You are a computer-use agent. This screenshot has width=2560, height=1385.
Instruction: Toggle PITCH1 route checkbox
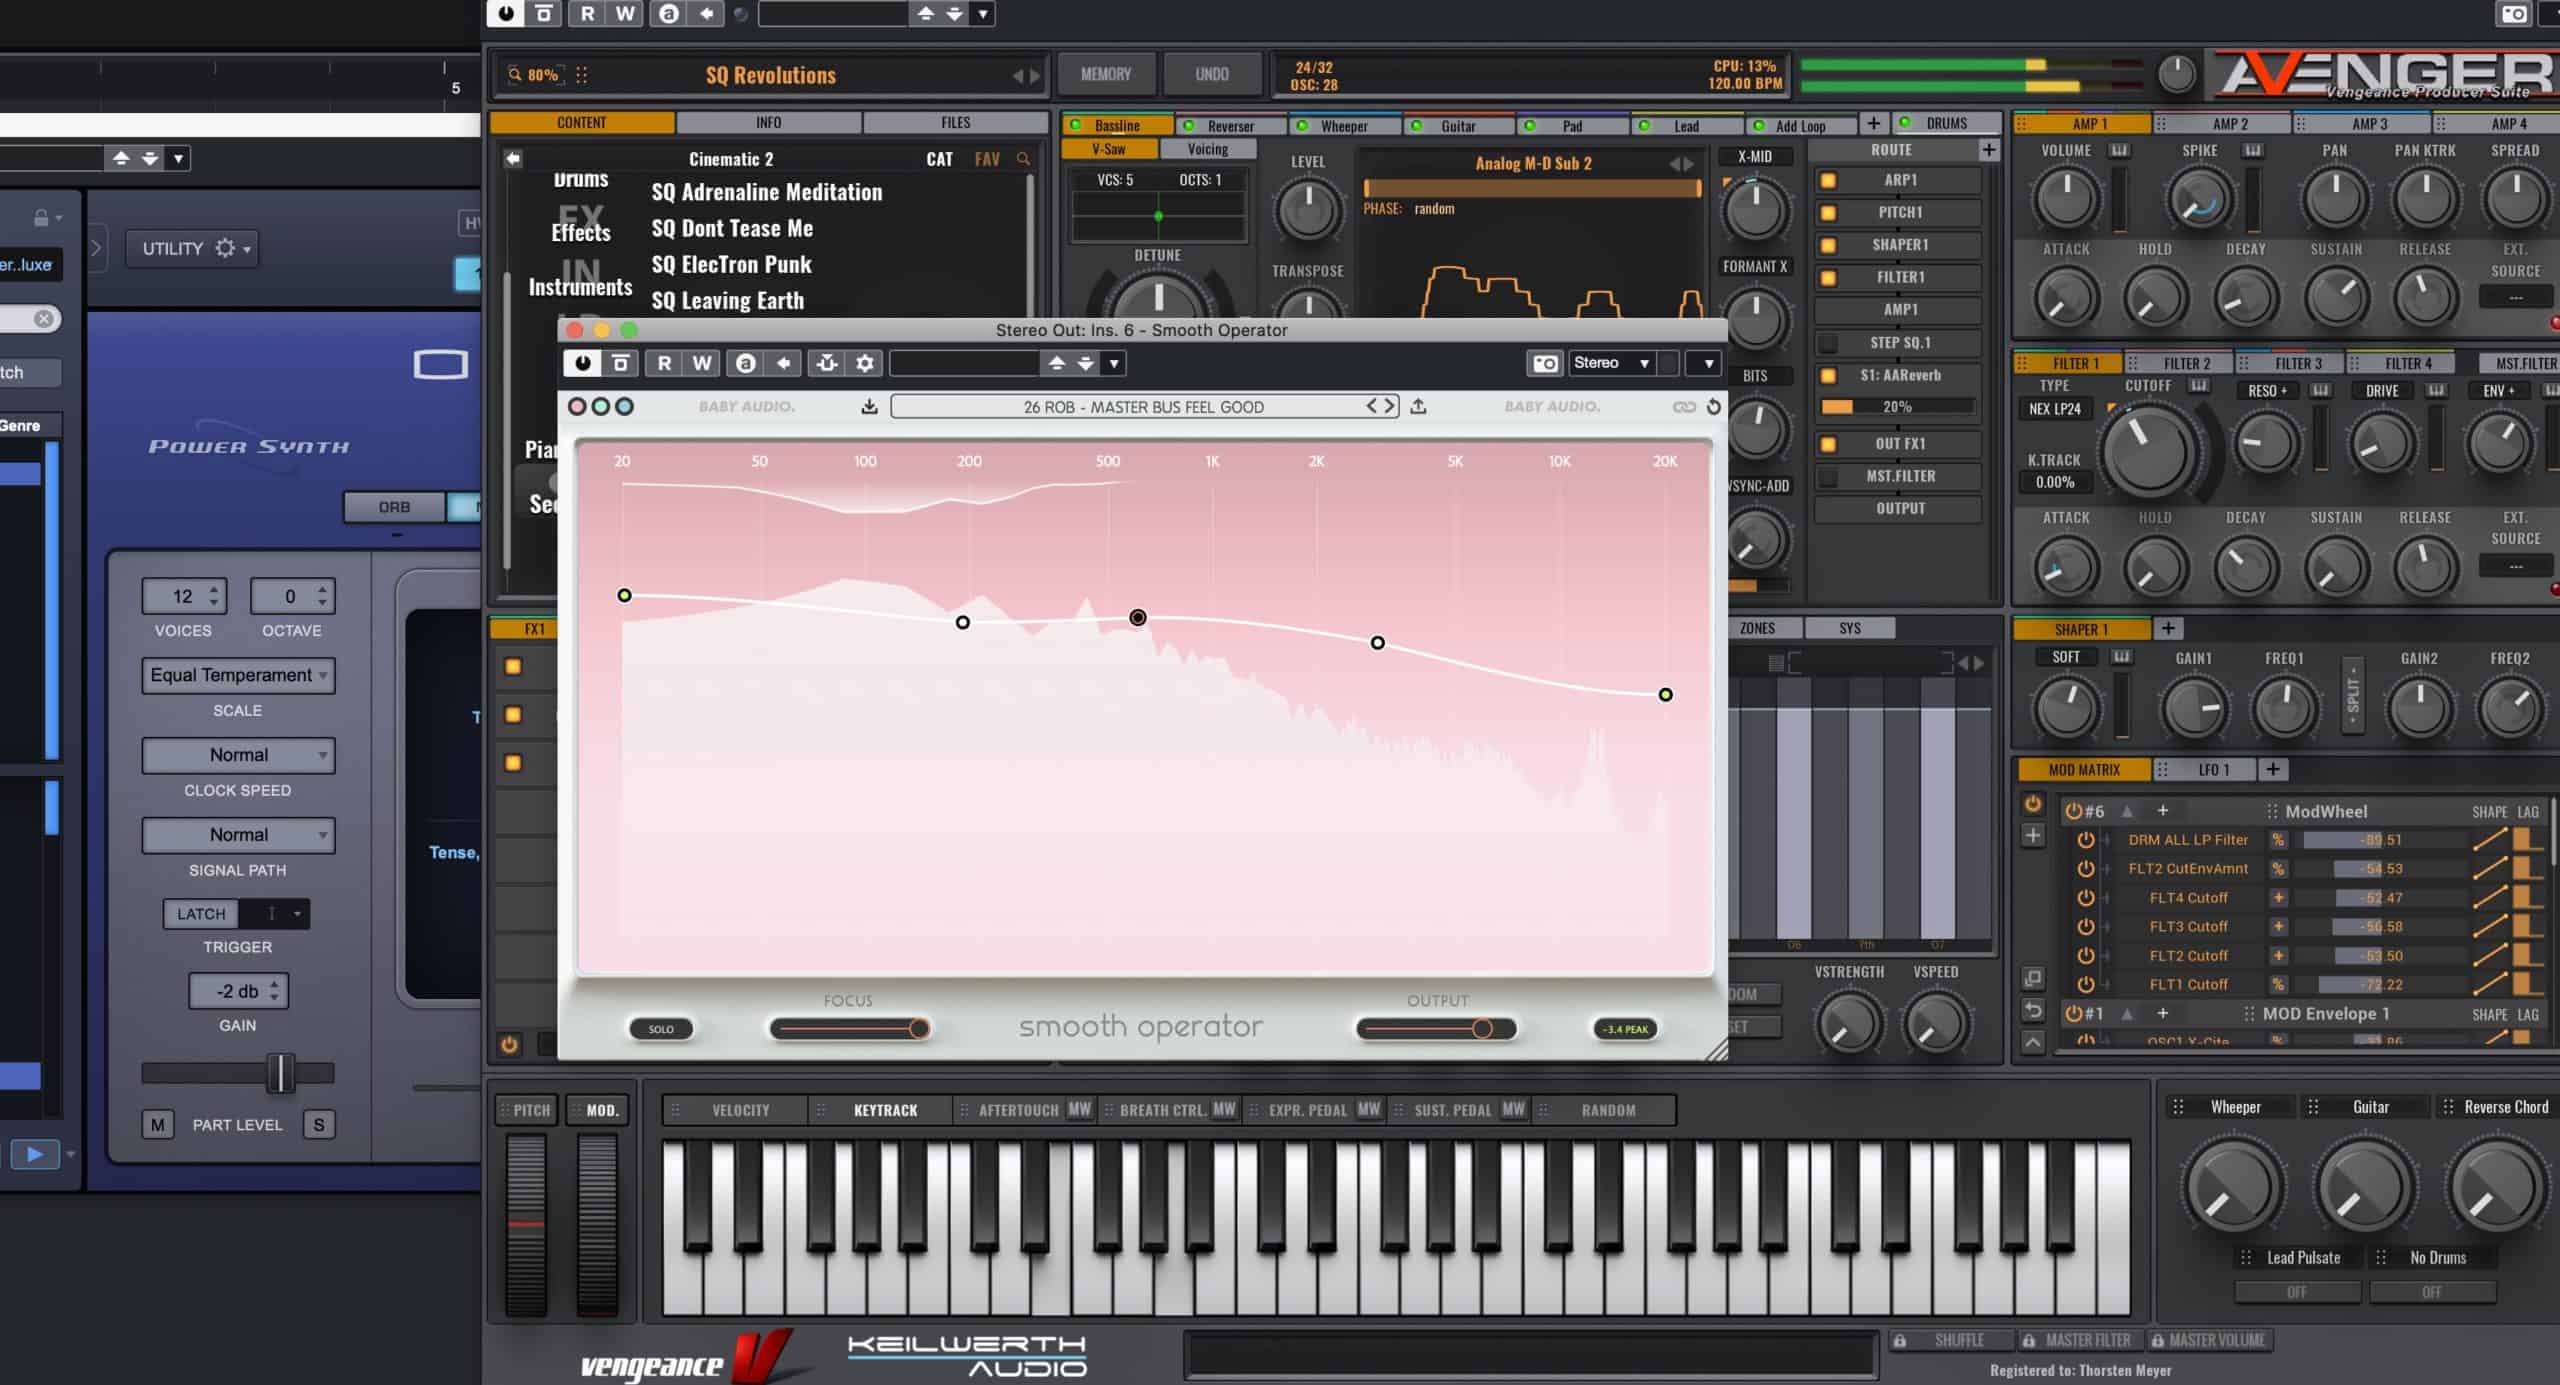tap(1828, 213)
